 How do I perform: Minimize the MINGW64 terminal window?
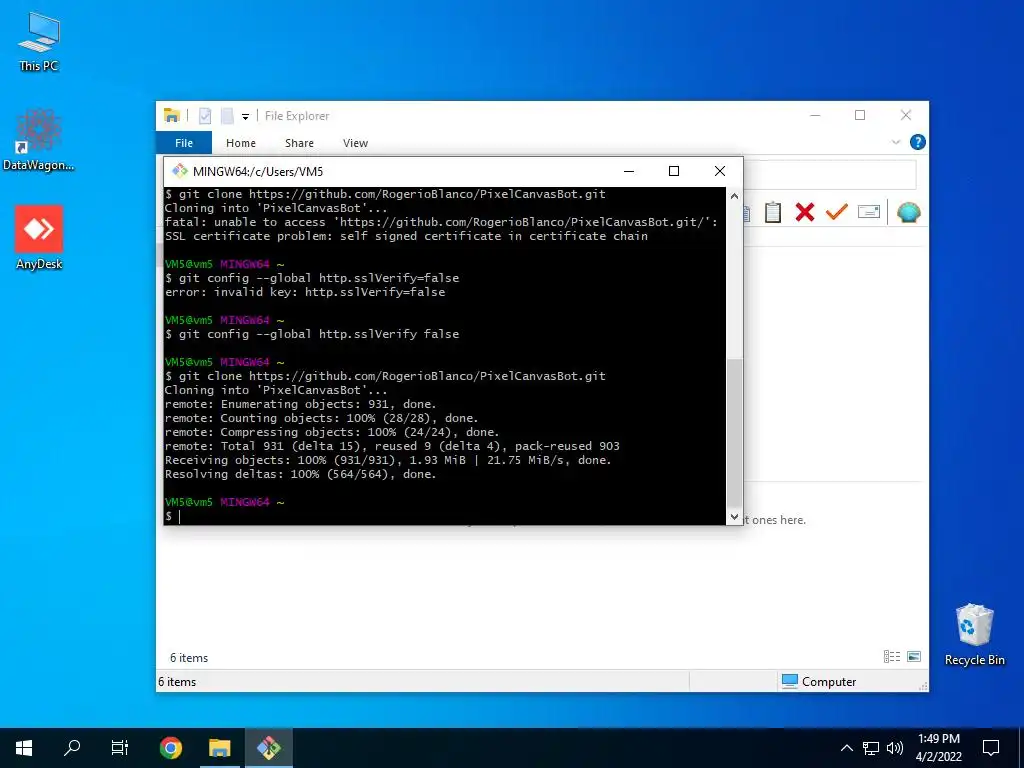tap(629, 171)
